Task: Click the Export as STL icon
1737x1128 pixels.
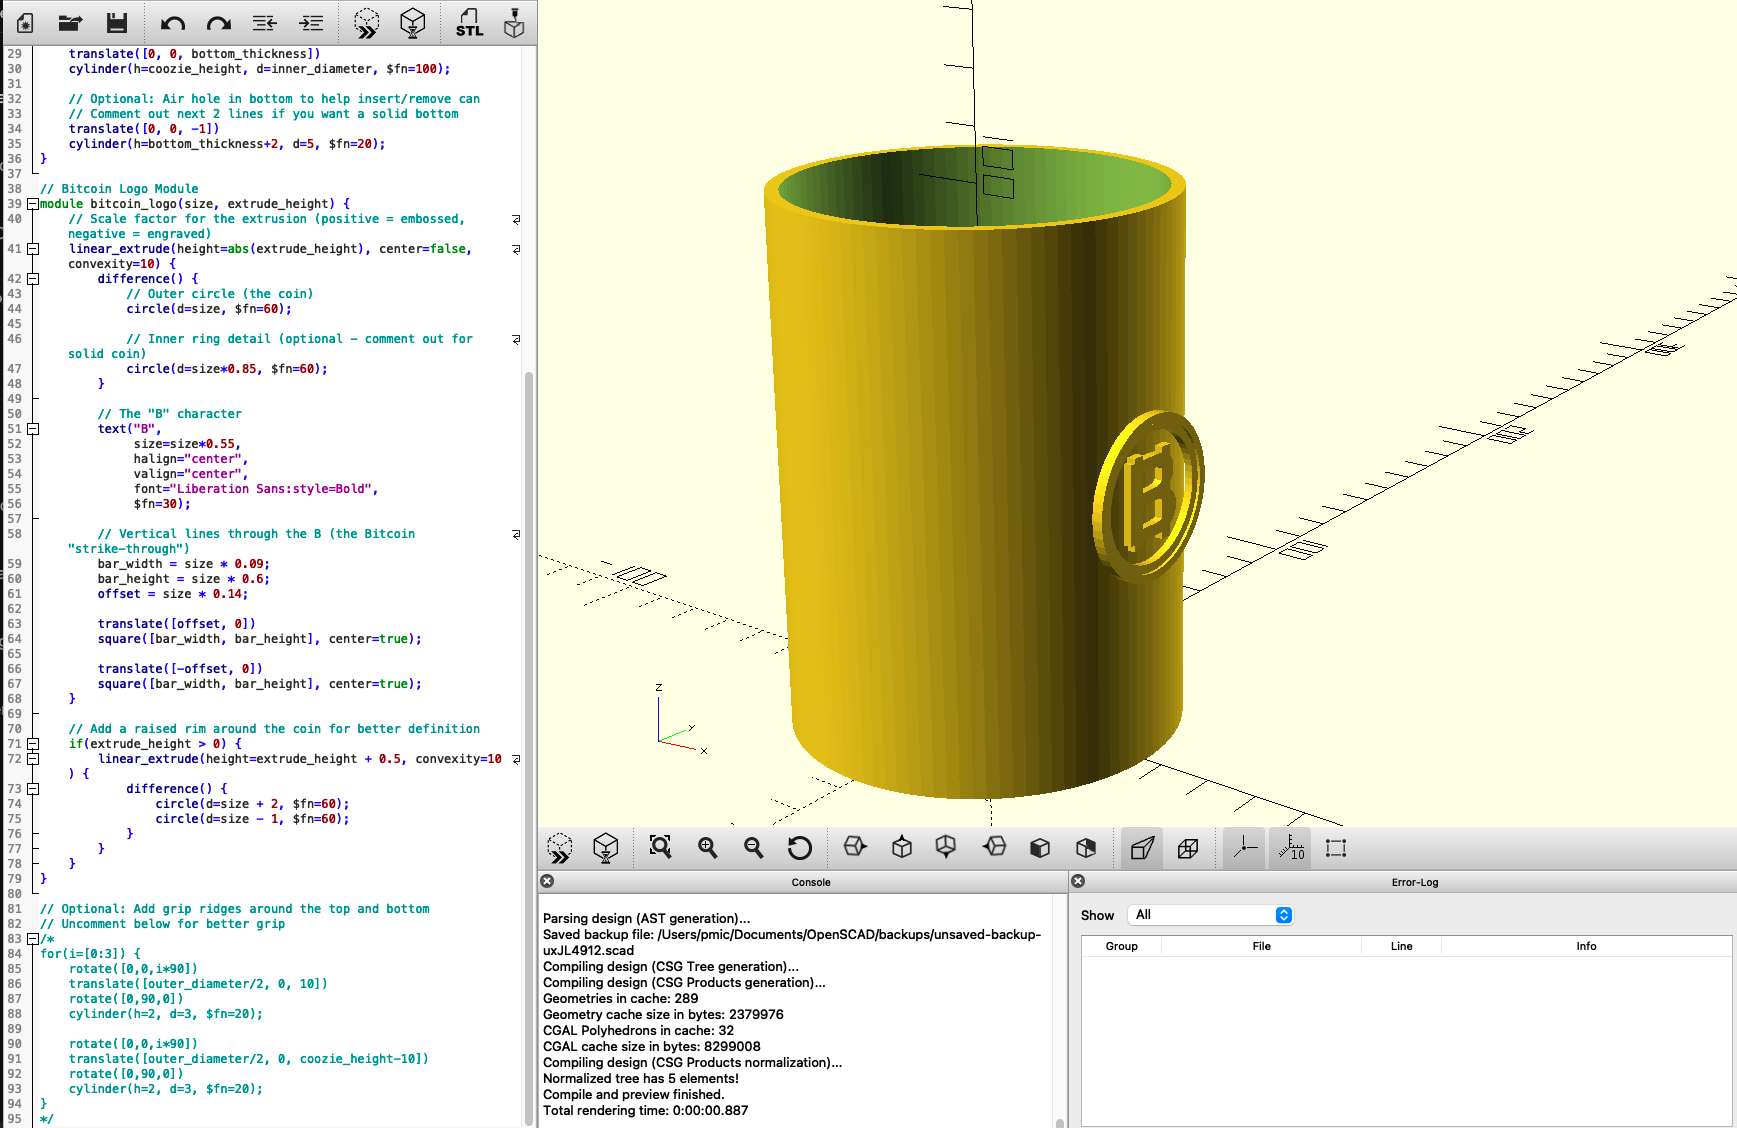Action: pos(469,23)
